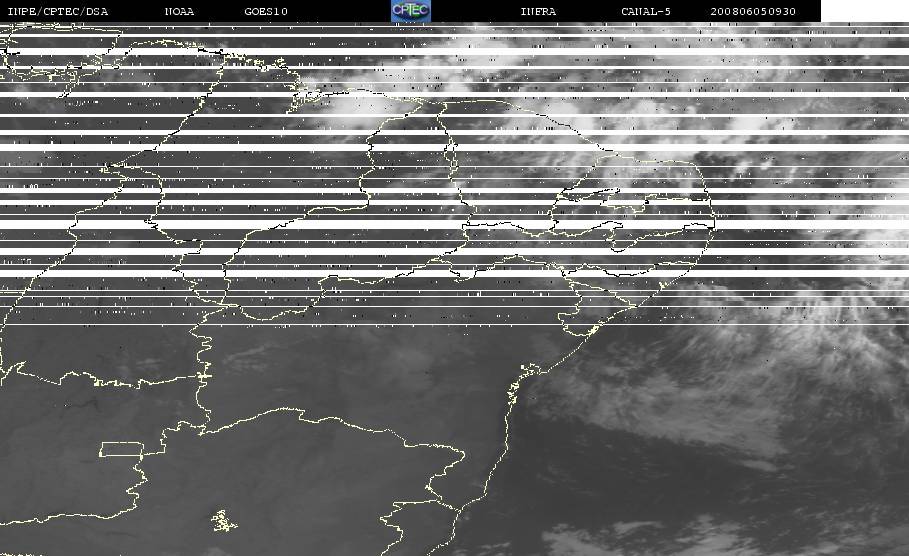Select the GOES10 satellite label
The height and width of the screenshot is (556, 909).
[x=266, y=12]
